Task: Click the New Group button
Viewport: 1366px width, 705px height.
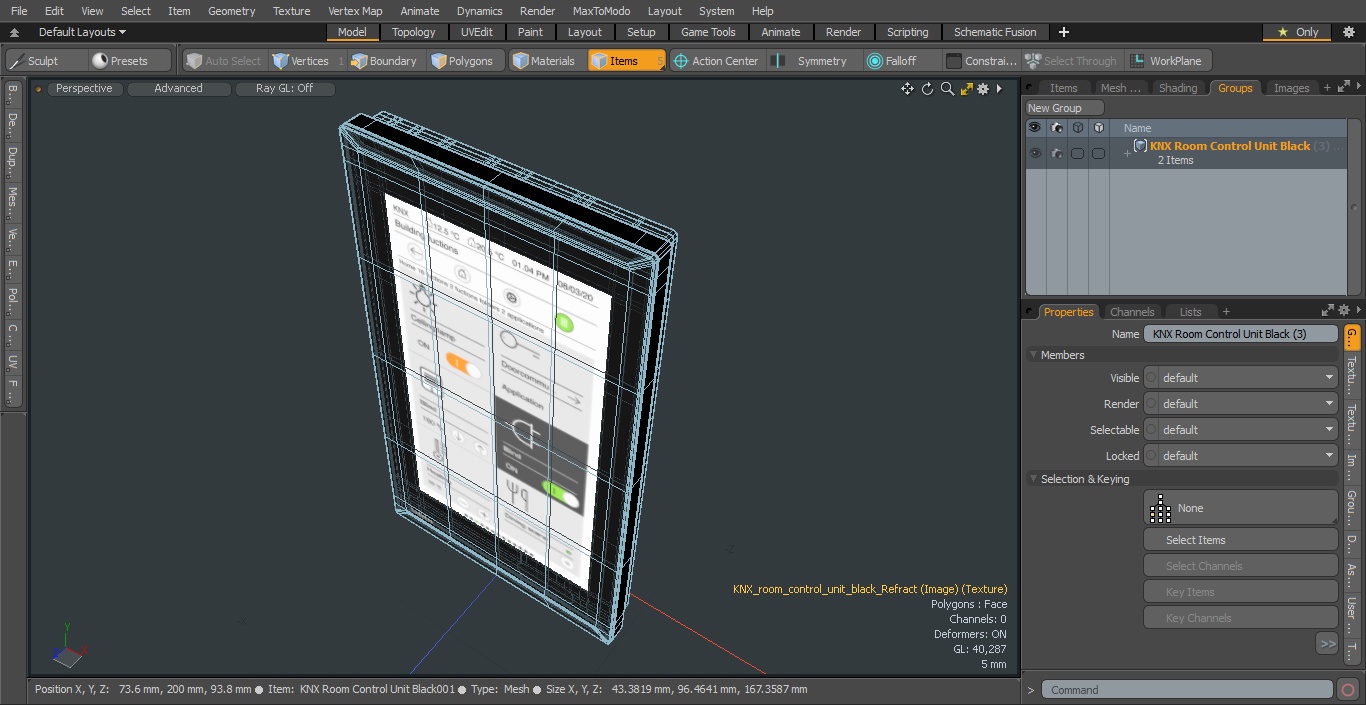Action: [x=1064, y=108]
